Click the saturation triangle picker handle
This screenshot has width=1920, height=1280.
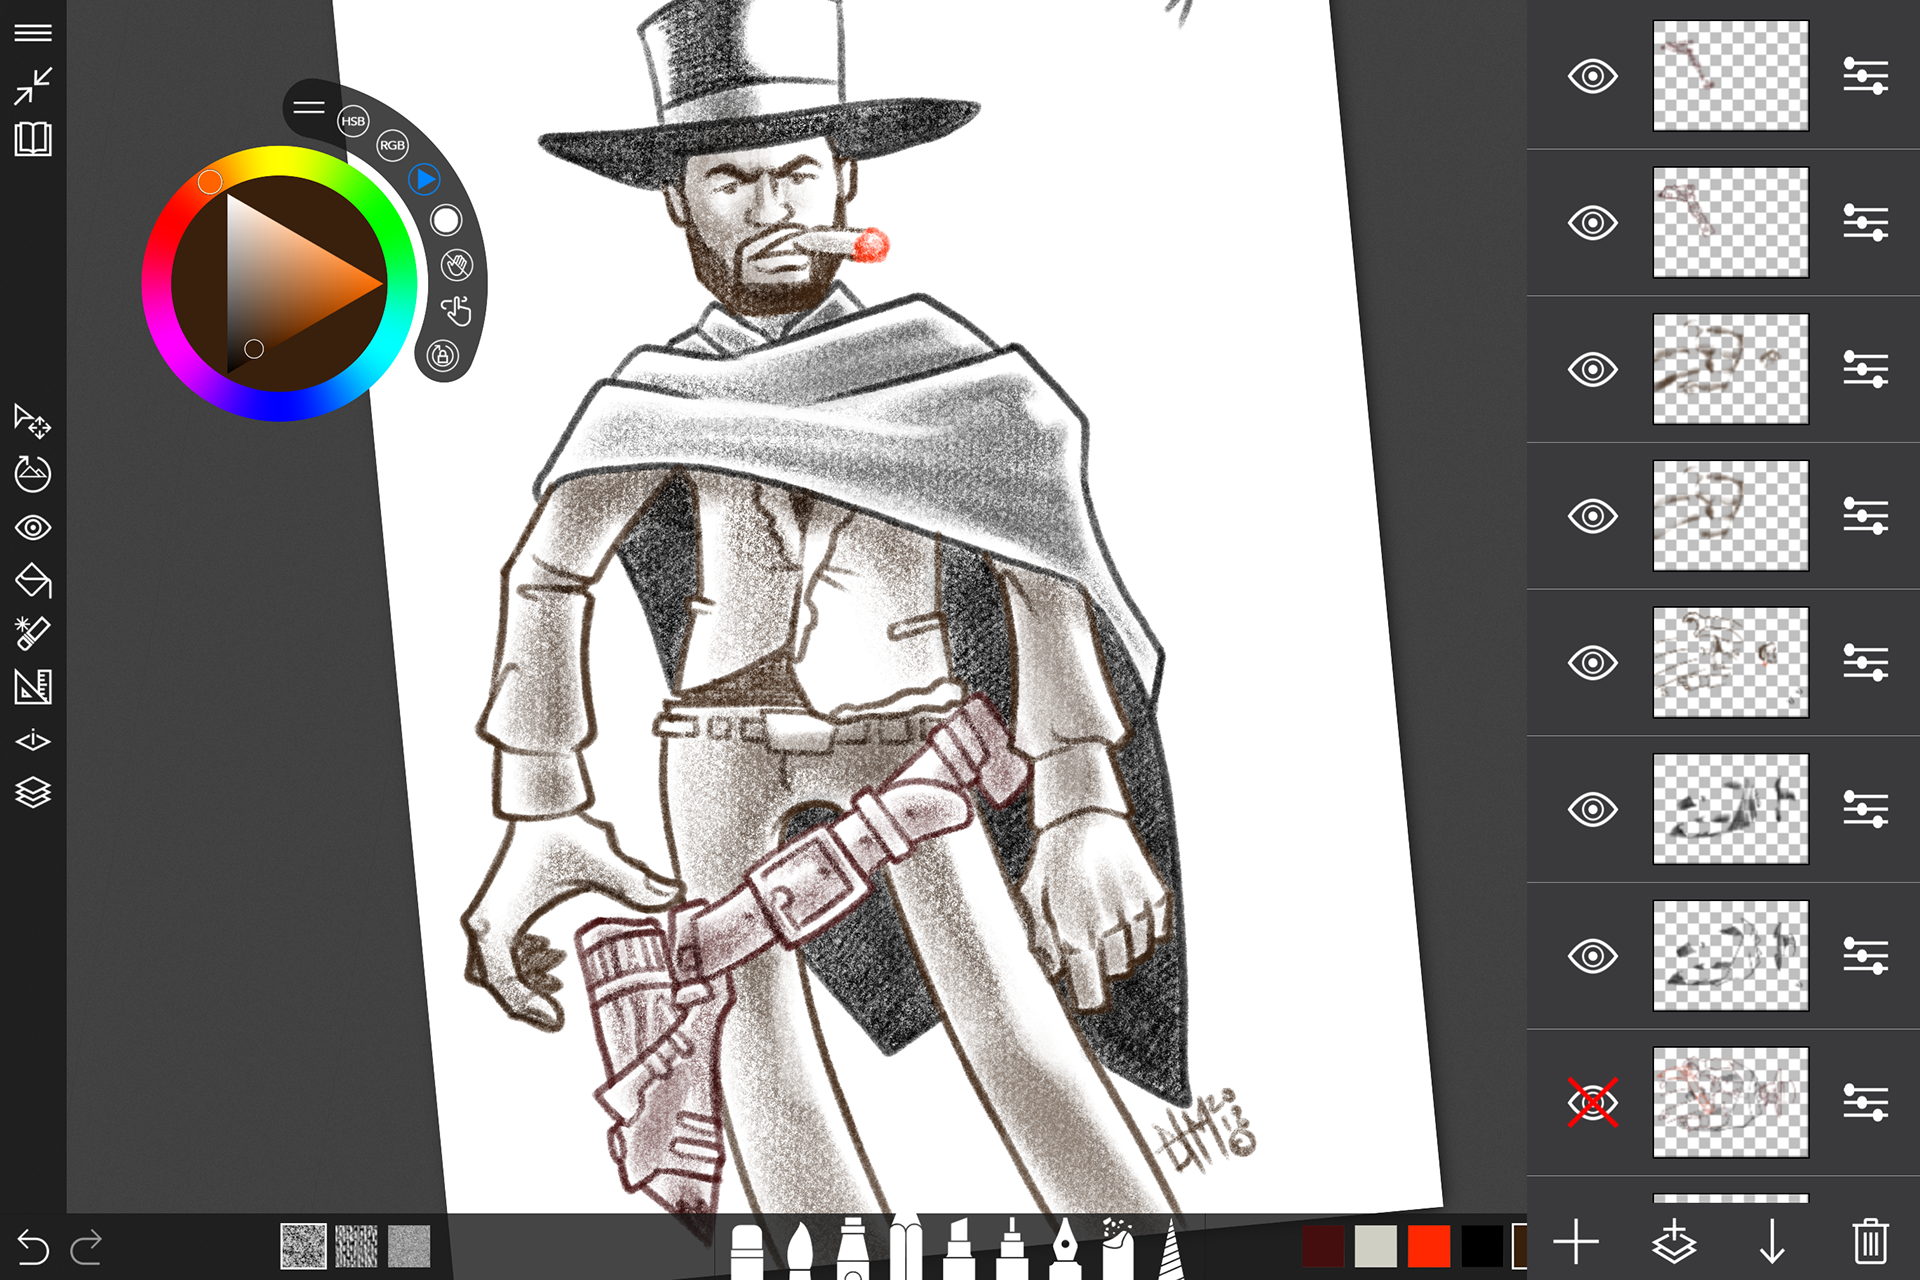pyautogui.click(x=254, y=349)
